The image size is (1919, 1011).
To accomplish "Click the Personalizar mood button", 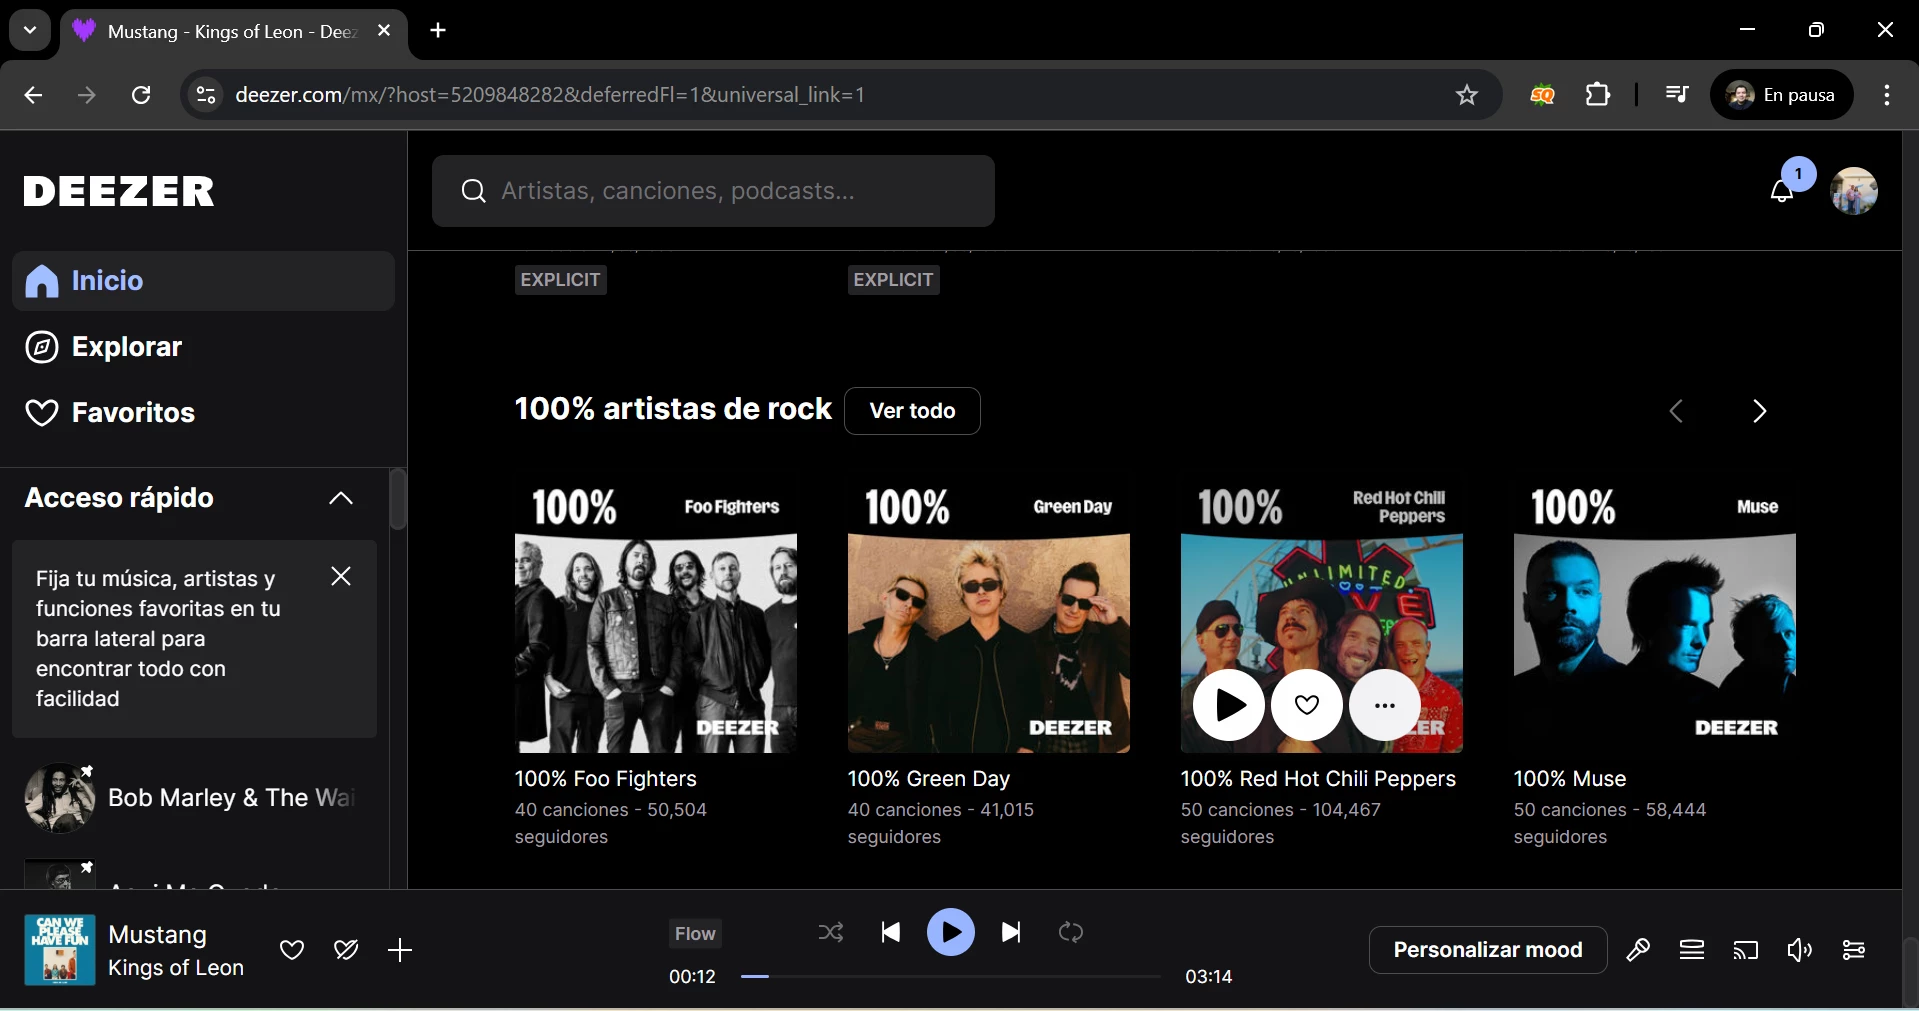I will [x=1487, y=950].
